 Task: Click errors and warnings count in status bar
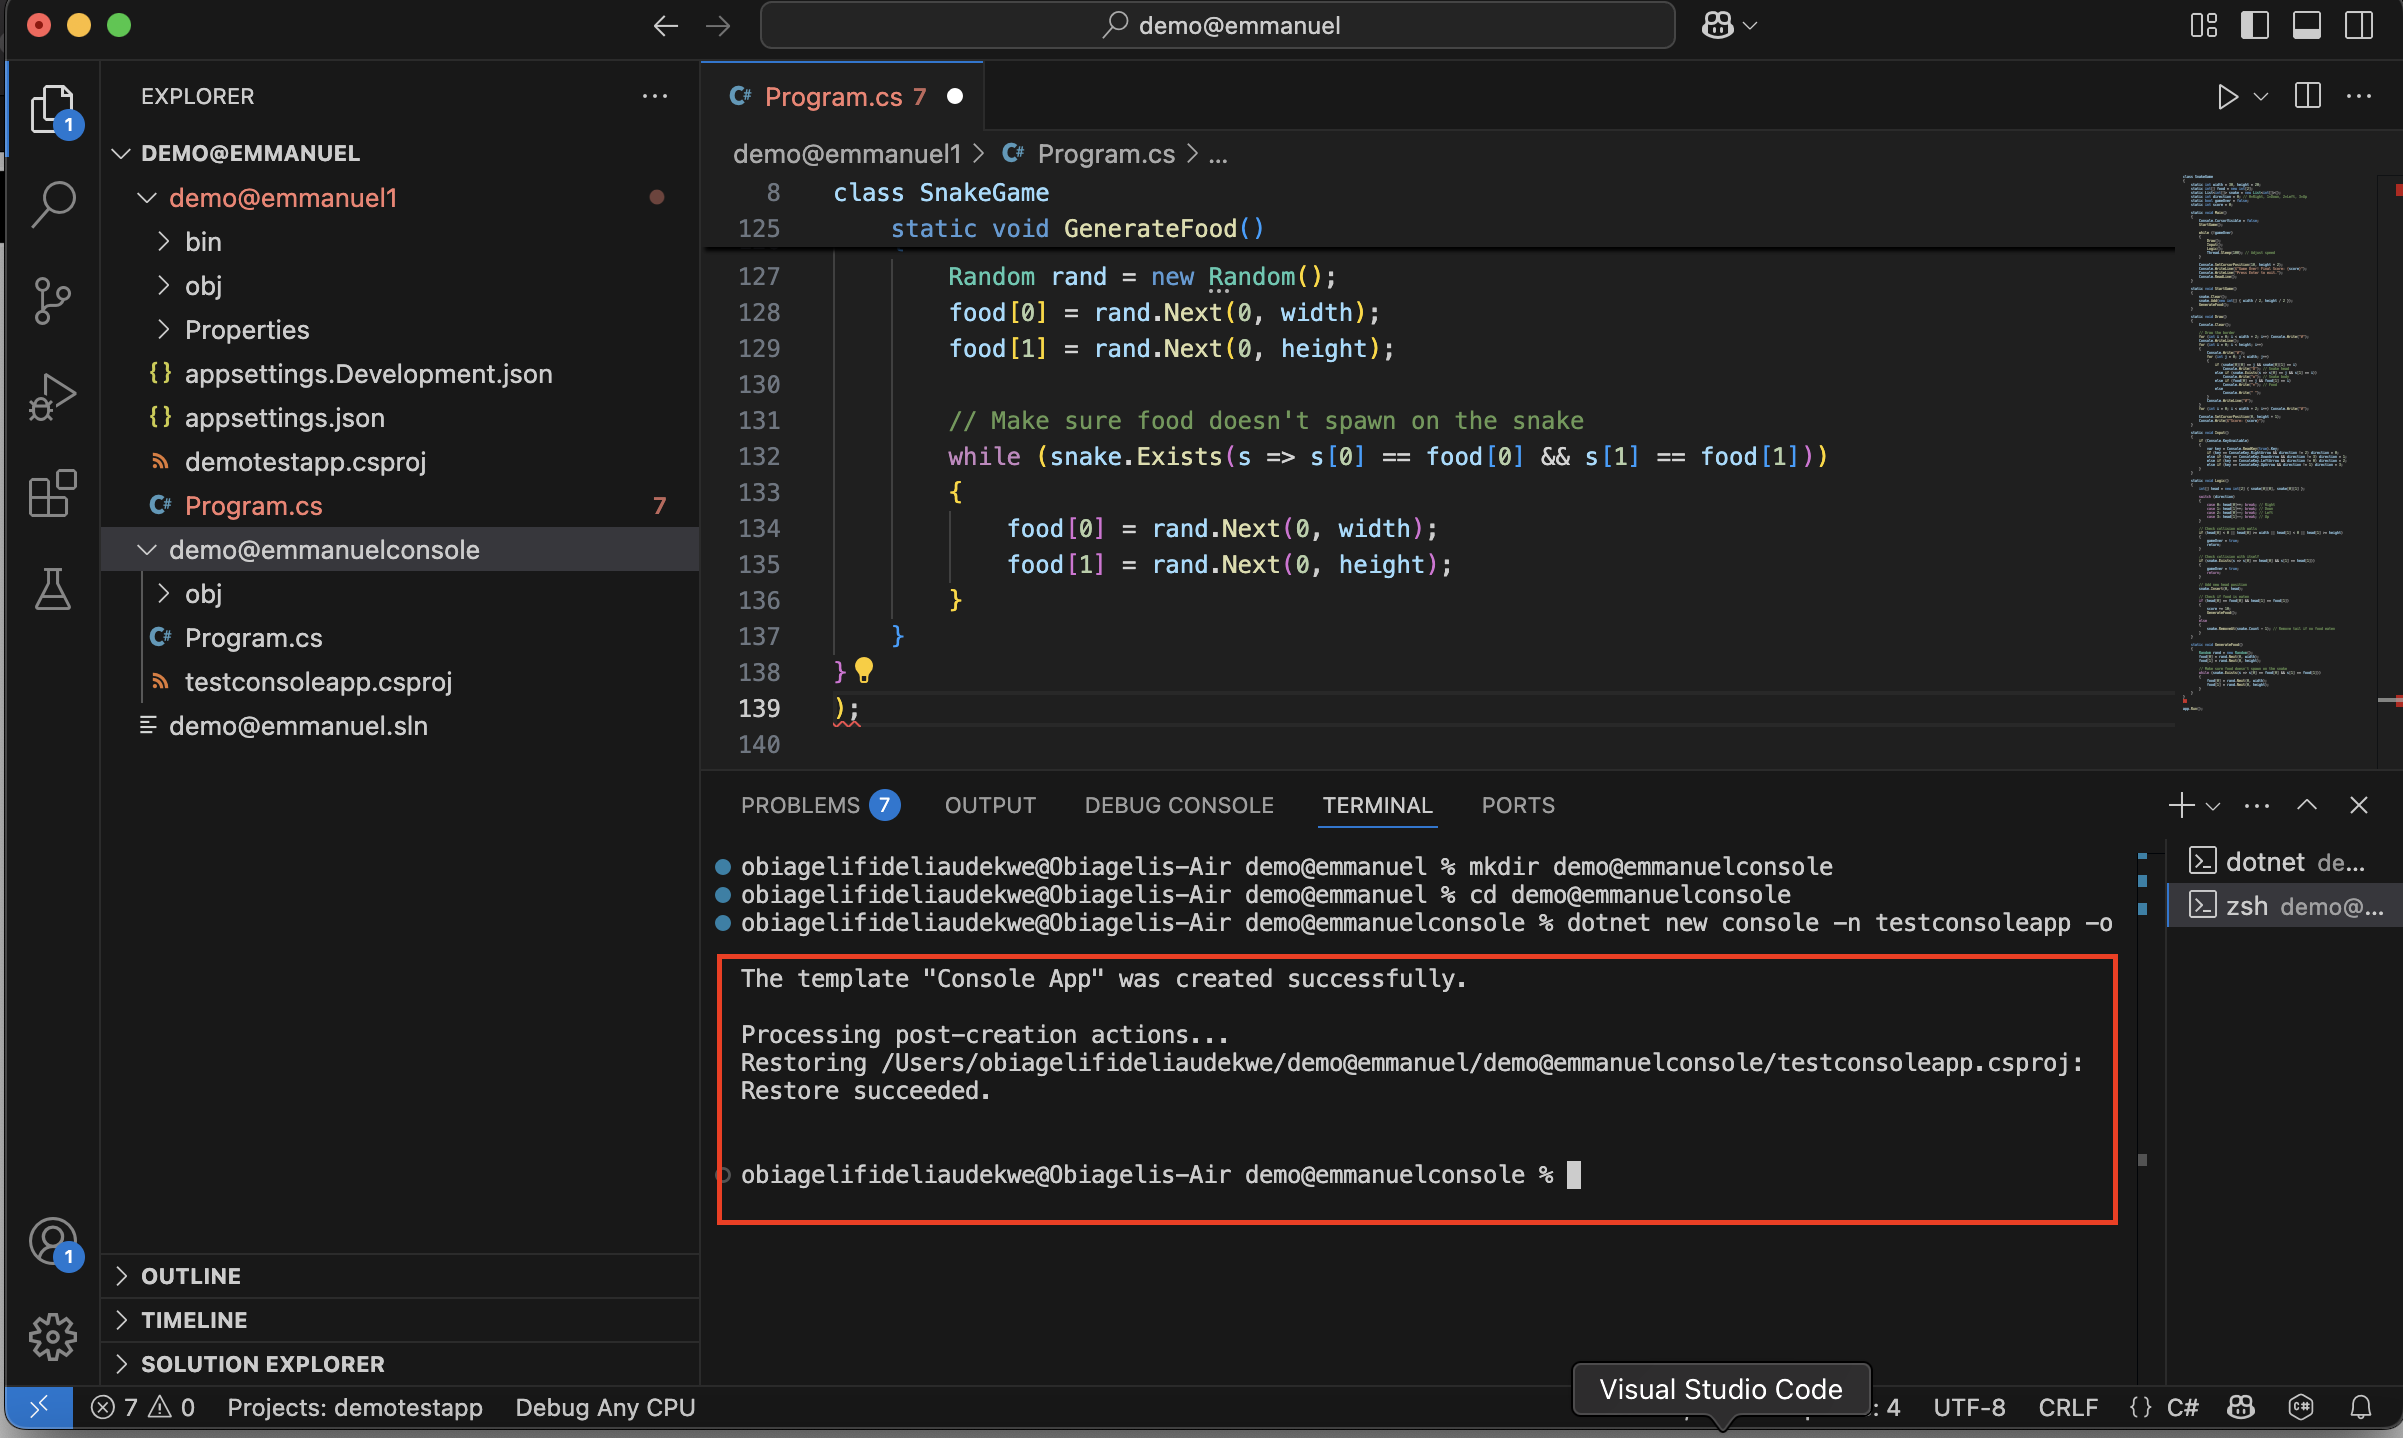point(142,1407)
